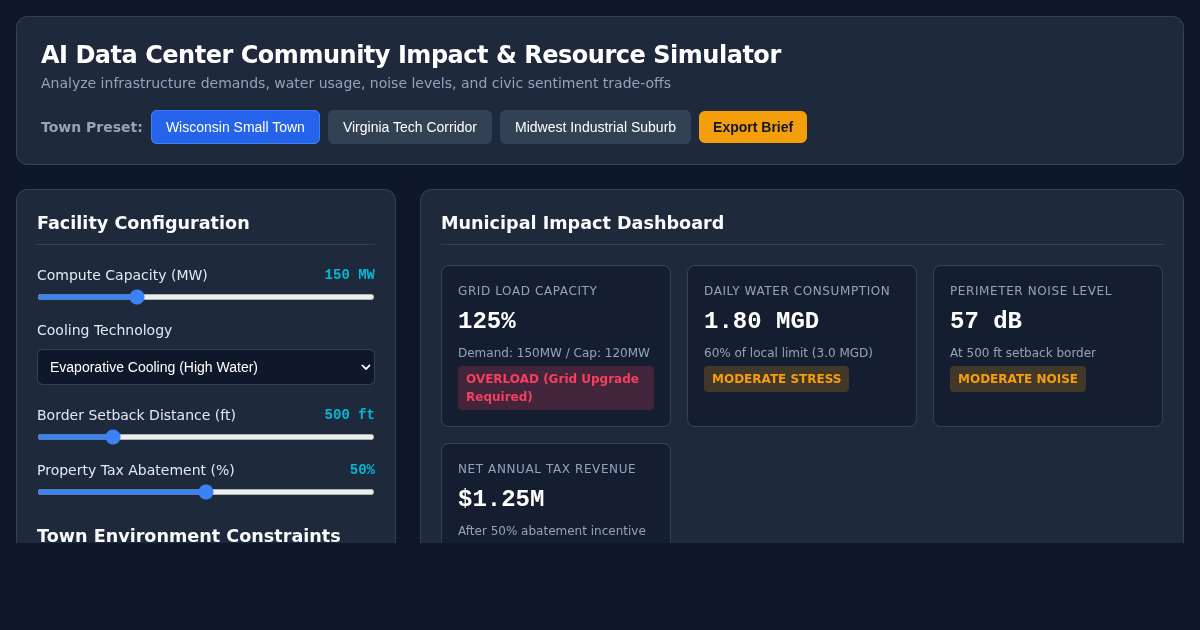Switch to Virginia Tech Corridor preset

(410, 127)
